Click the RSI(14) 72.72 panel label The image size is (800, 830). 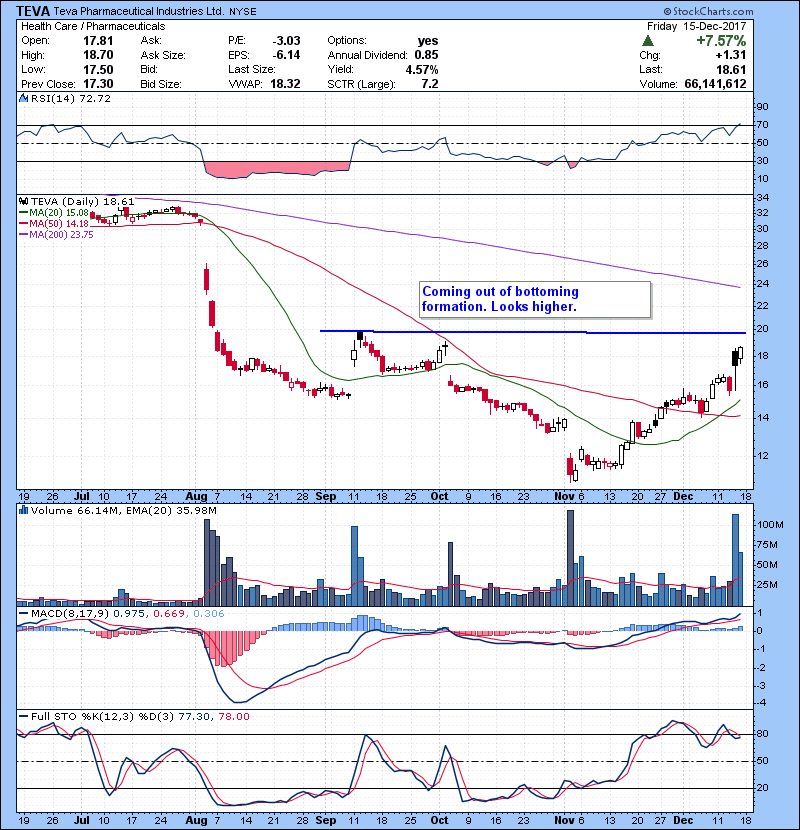click(71, 98)
